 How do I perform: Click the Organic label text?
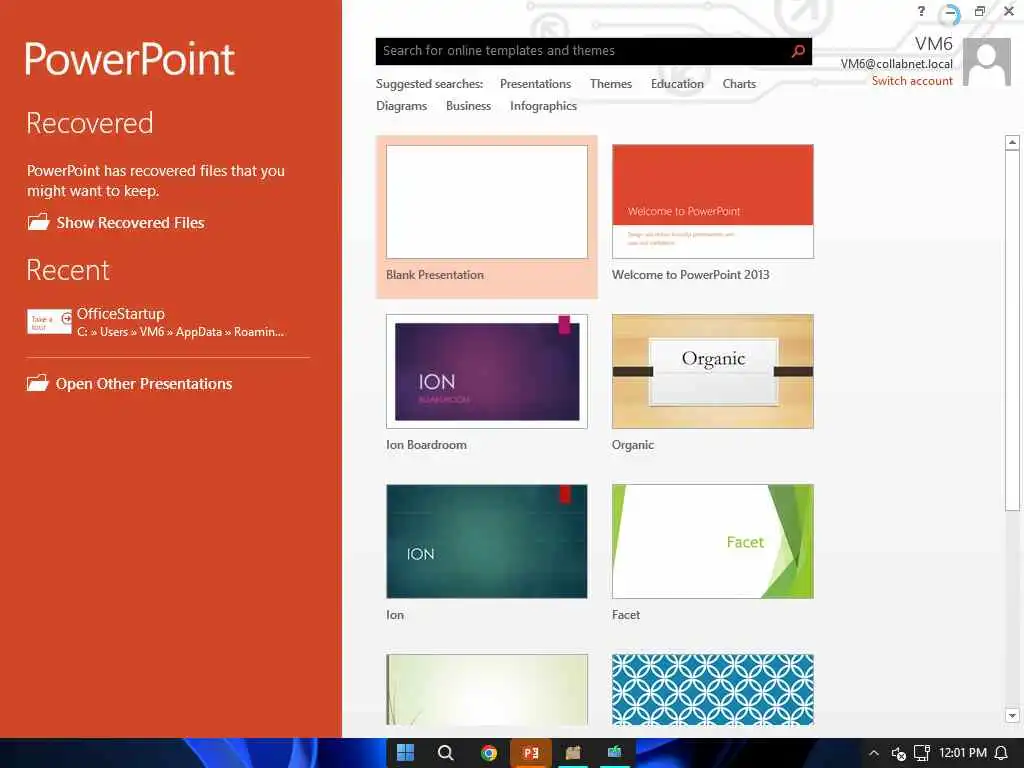(x=632, y=445)
